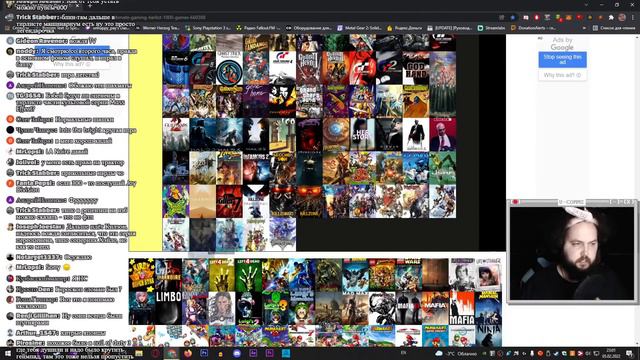The height and width of the screenshot is (360, 640).
Task: Click 'Stop seeing this ad' button
Action: tap(562, 60)
